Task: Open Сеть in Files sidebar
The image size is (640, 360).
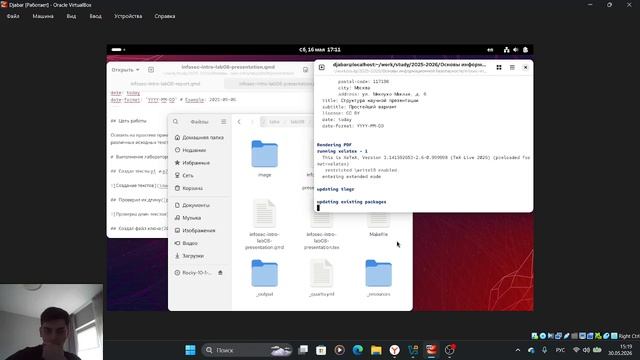Action: (x=199, y=176)
